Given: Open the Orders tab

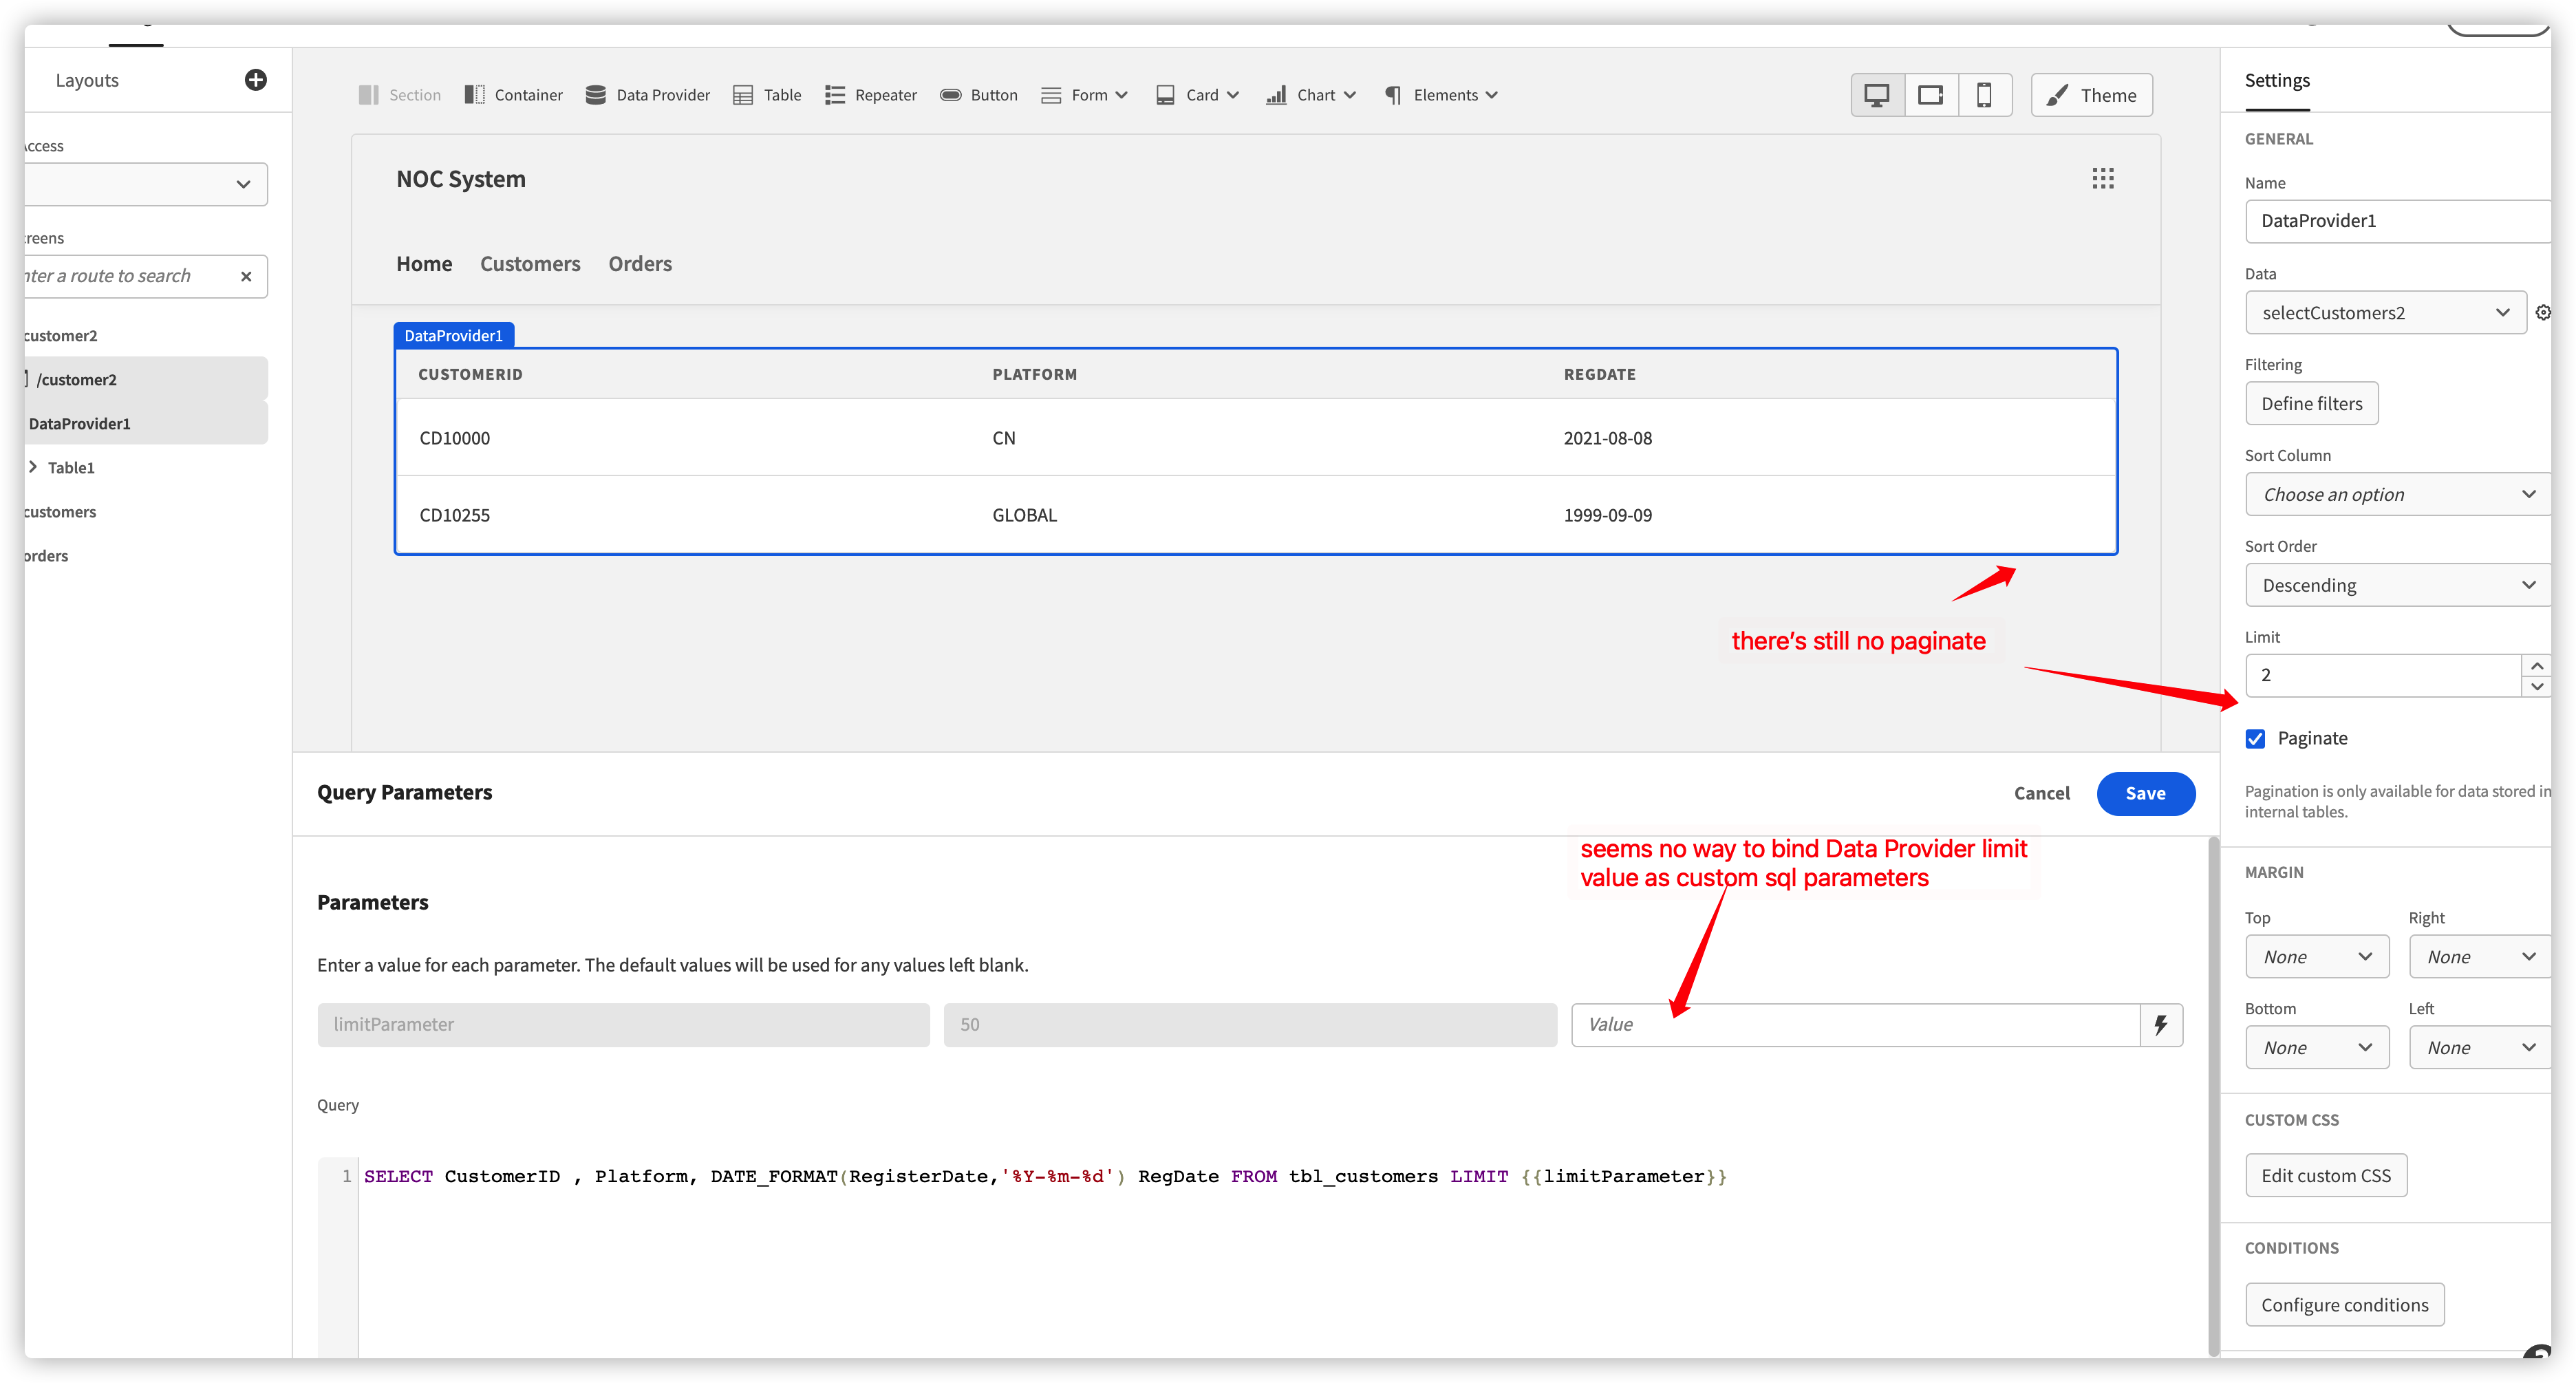Looking at the screenshot, I should click(x=640, y=263).
